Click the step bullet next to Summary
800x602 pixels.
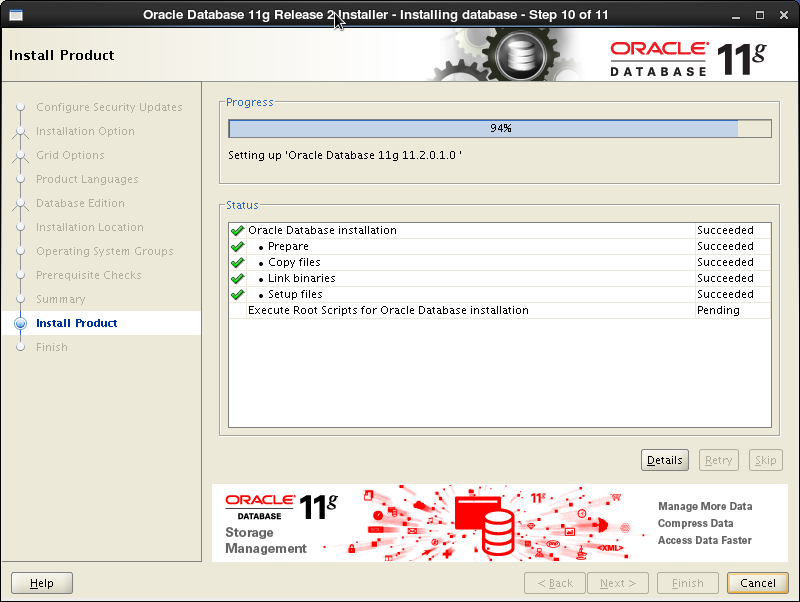[x=20, y=299]
